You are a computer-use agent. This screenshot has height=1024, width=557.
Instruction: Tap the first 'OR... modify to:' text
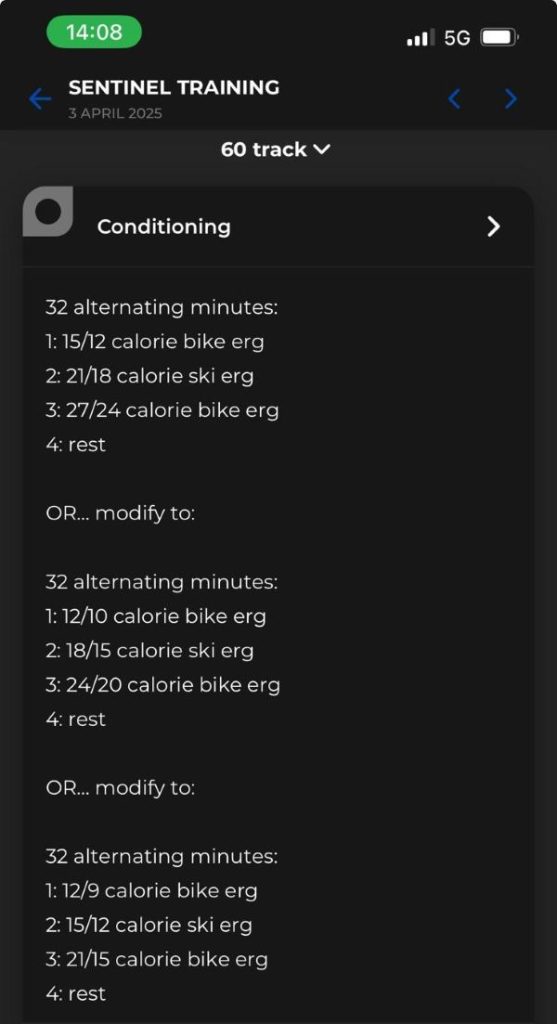[x=120, y=513]
